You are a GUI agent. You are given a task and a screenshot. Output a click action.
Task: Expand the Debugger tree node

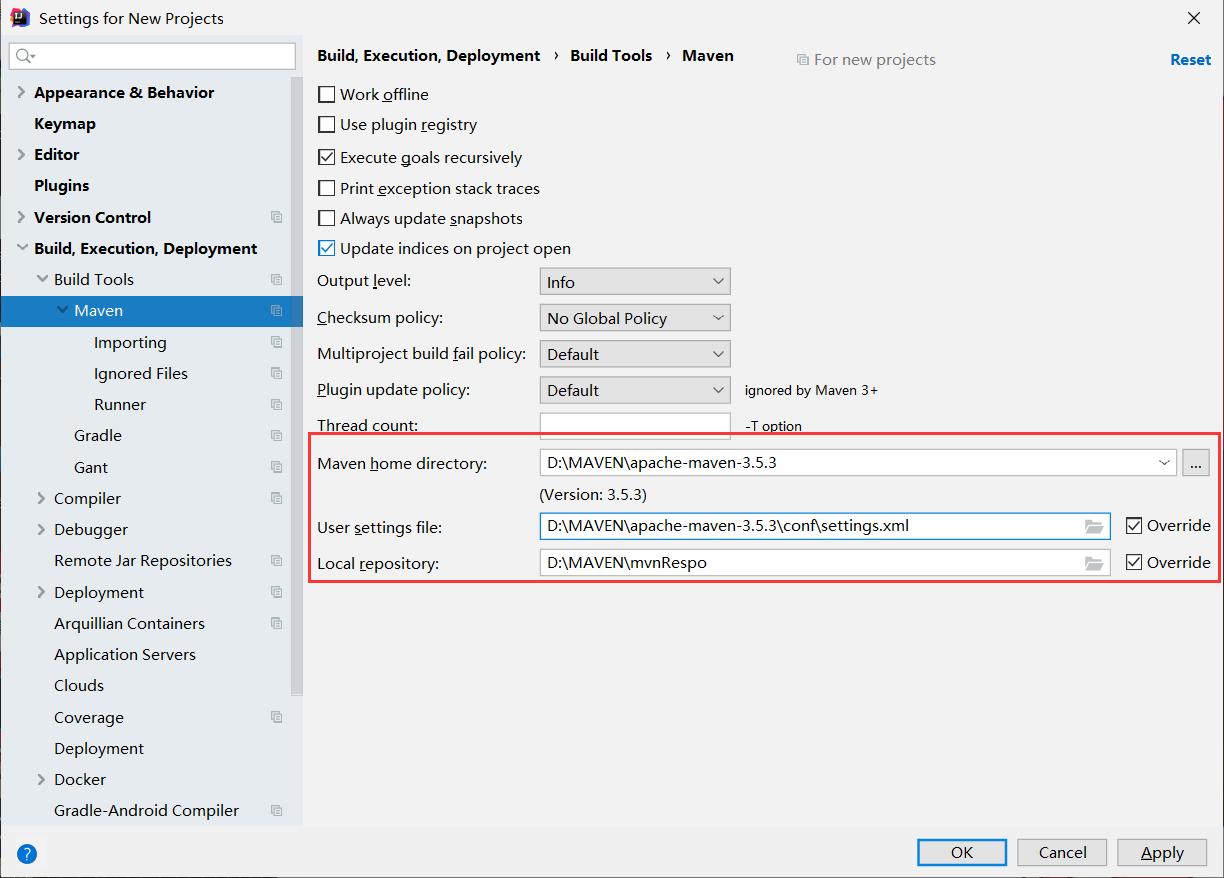point(41,529)
